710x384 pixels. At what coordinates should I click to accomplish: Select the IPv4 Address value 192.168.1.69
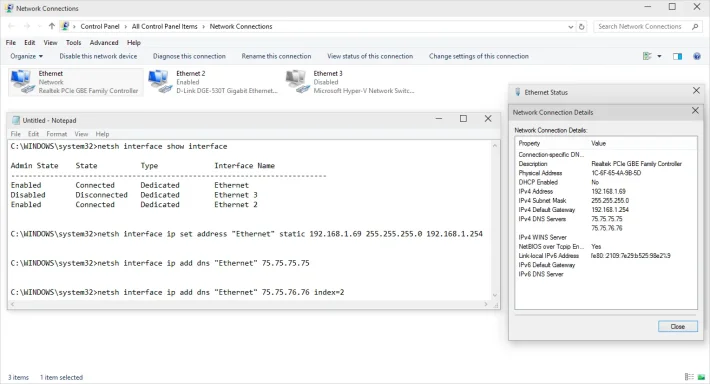point(608,192)
